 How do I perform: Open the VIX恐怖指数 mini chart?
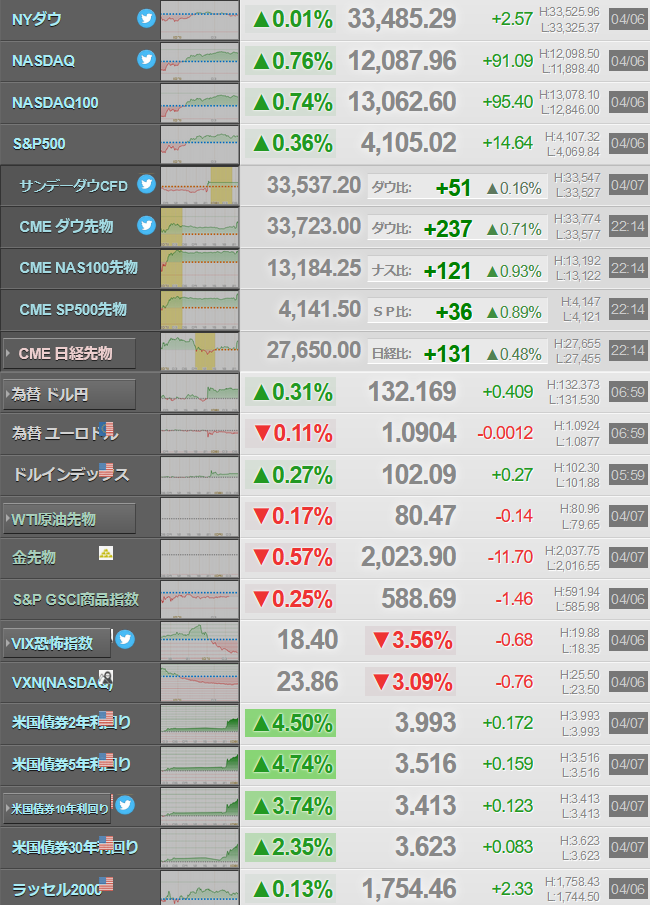(200, 641)
